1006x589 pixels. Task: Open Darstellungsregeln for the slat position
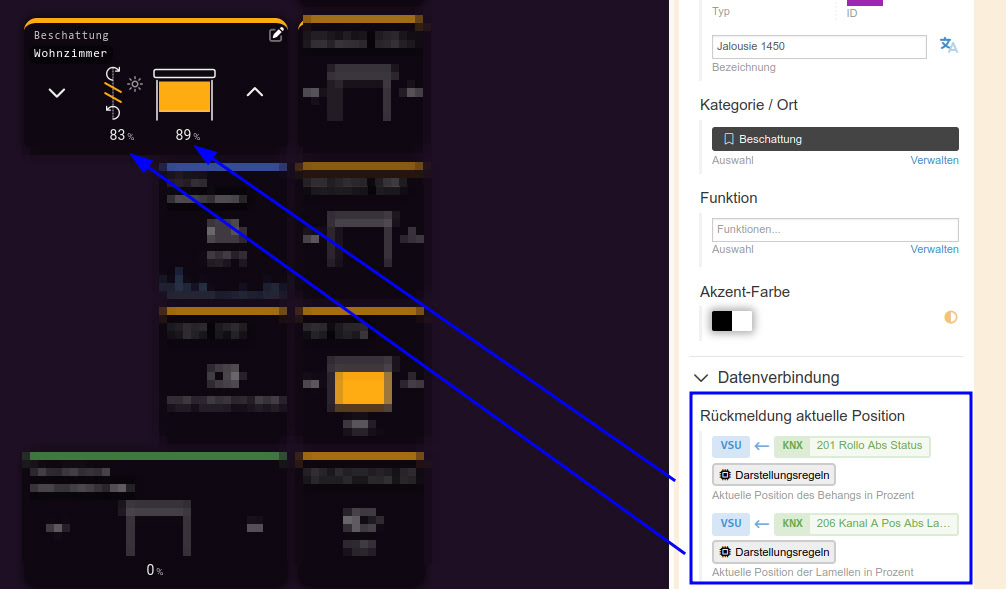coord(773,552)
